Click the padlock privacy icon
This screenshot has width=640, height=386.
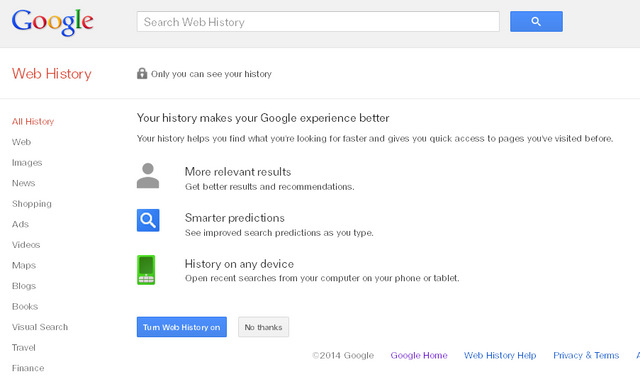(x=142, y=73)
